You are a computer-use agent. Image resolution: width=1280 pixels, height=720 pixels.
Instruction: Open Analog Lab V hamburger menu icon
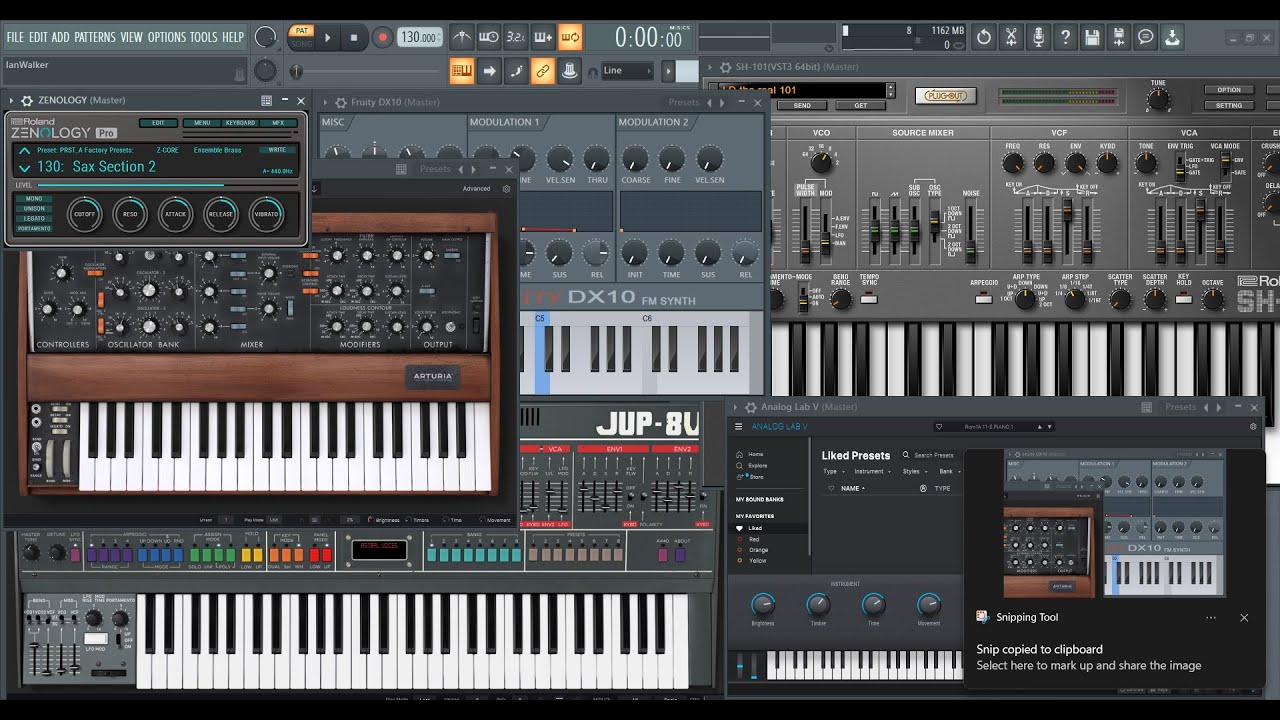click(x=739, y=426)
